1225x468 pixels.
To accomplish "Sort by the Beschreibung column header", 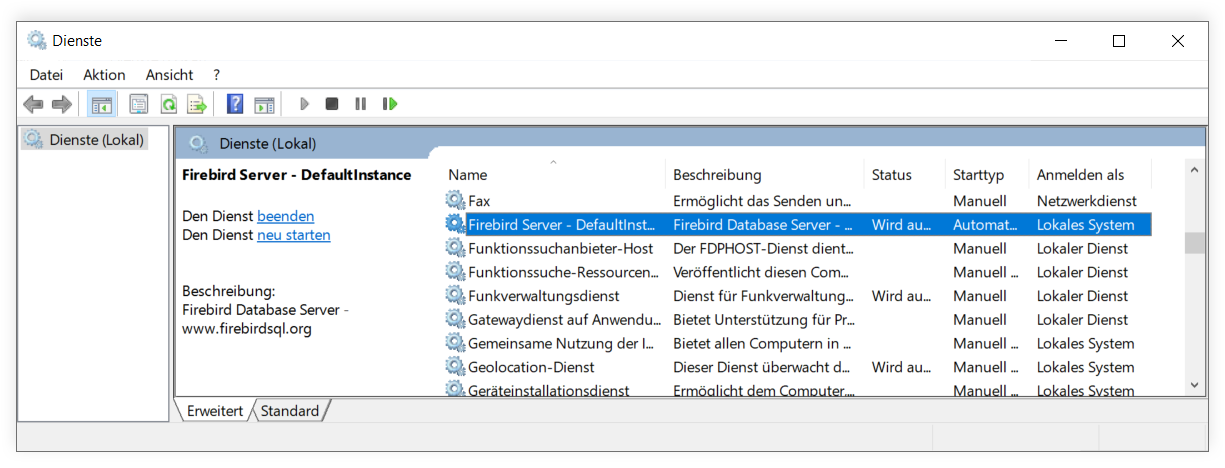I will 765,175.
